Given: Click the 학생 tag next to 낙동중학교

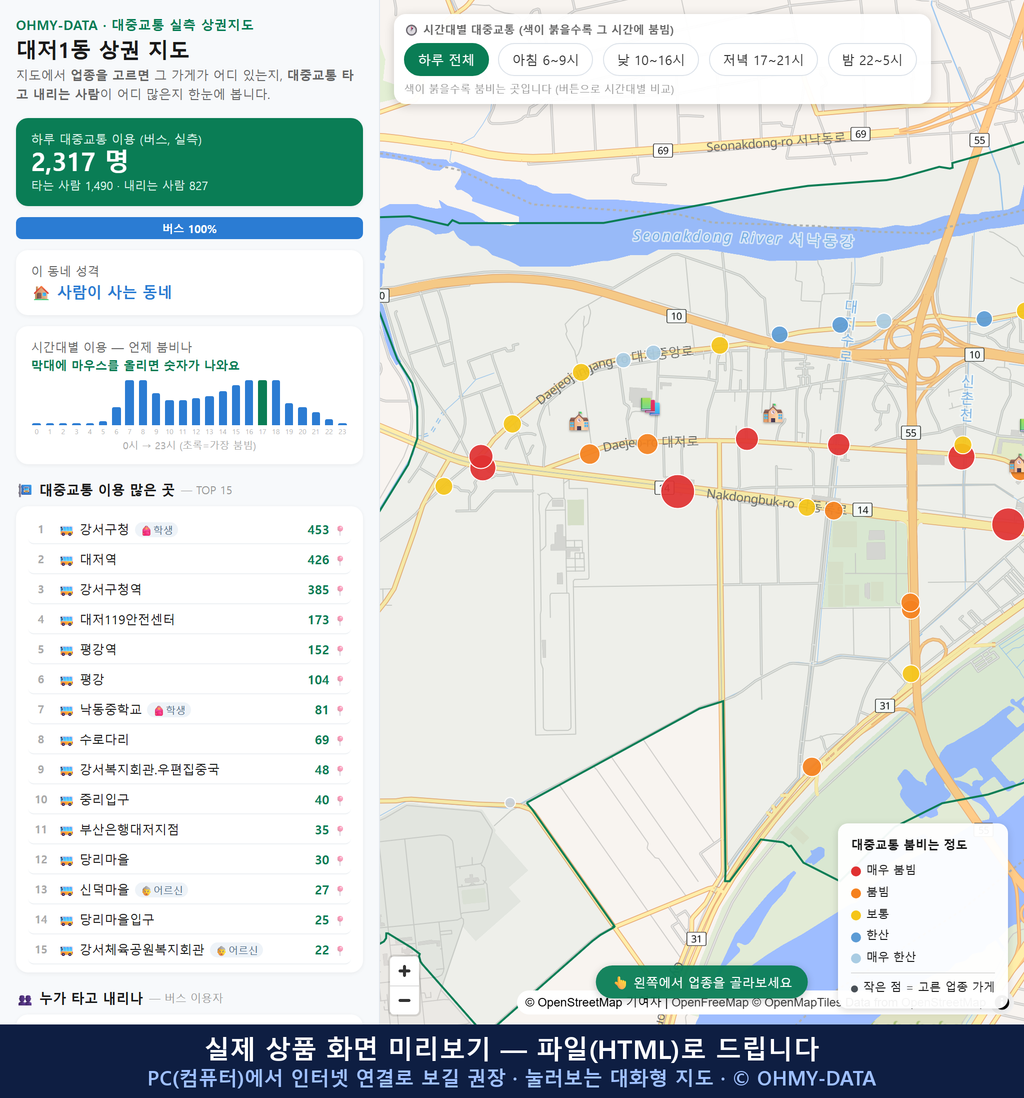Looking at the screenshot, I should (x=169, y=710).
